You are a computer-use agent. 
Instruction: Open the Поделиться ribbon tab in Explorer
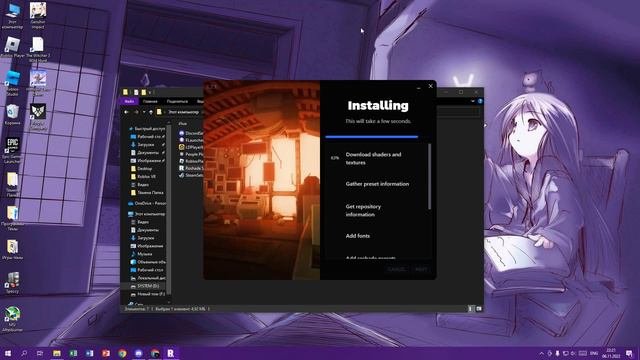click(x=177, y=101)
